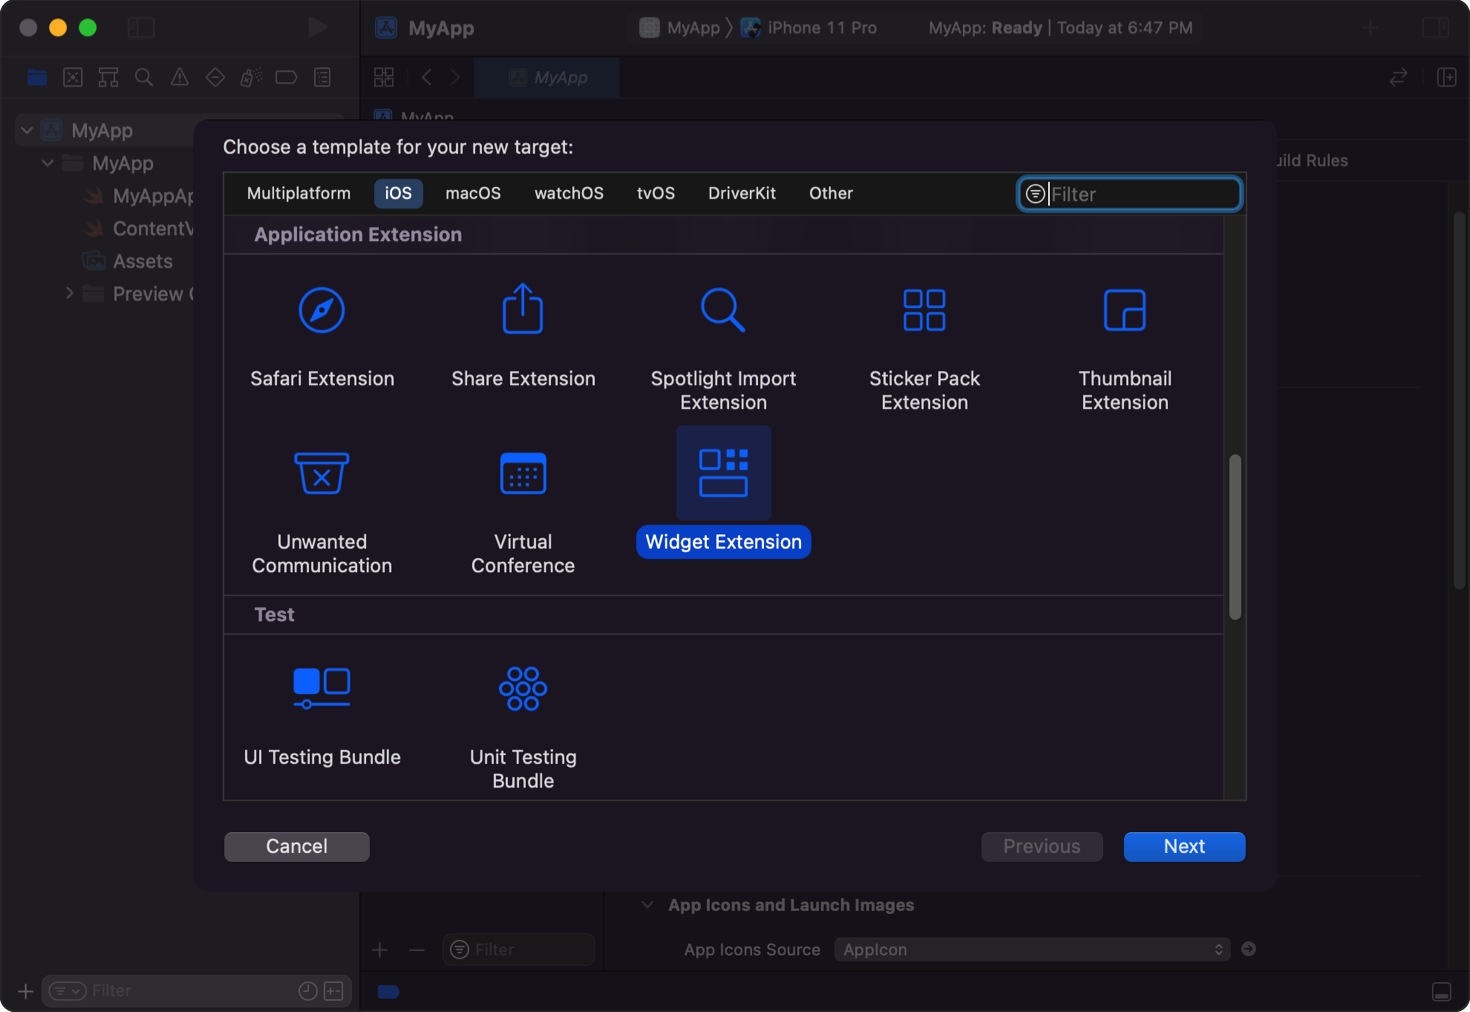Select the MyAppApp file in navigator
The image size is (1470, 1012).
(138, 196)
